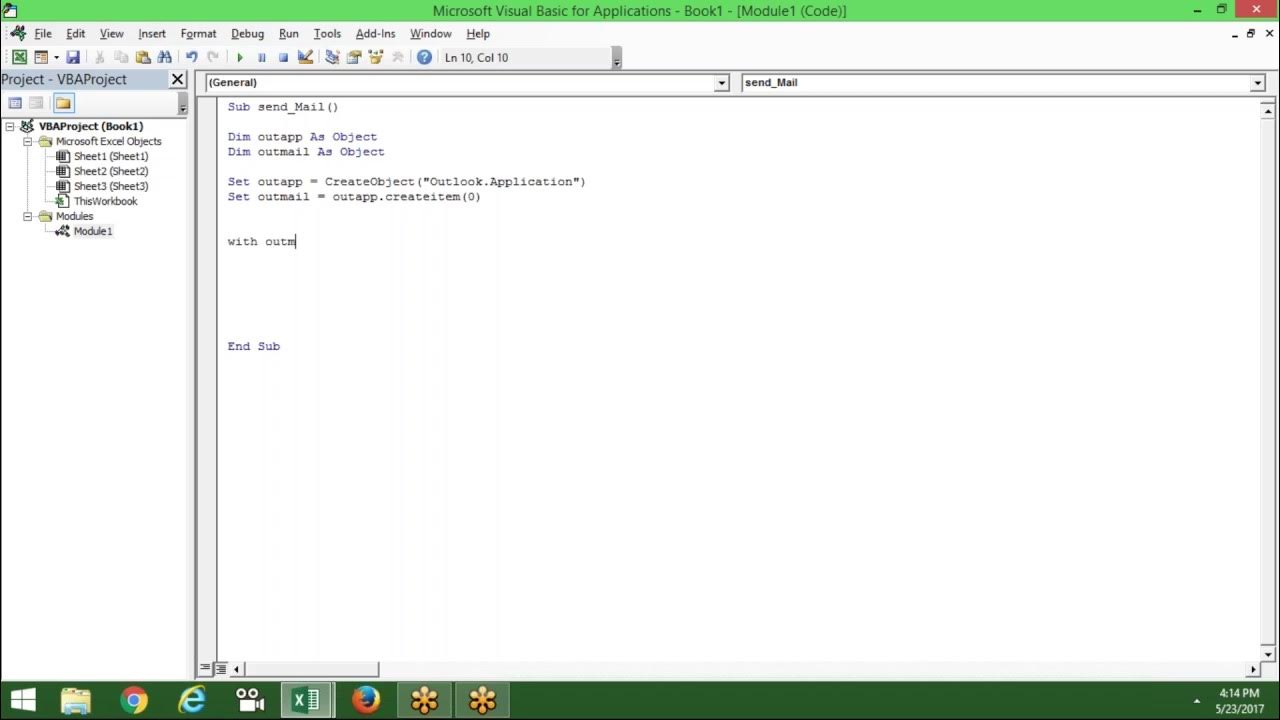Open Internet Explorer from taskbar
Viewport: 1280px width, 720px height.
tap(192, 700)
